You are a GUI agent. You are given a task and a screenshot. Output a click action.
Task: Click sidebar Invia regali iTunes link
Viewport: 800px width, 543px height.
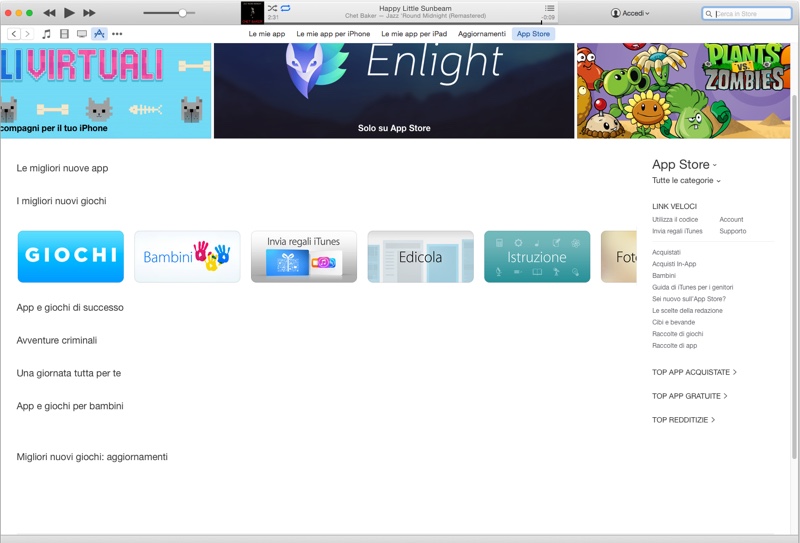677,231
